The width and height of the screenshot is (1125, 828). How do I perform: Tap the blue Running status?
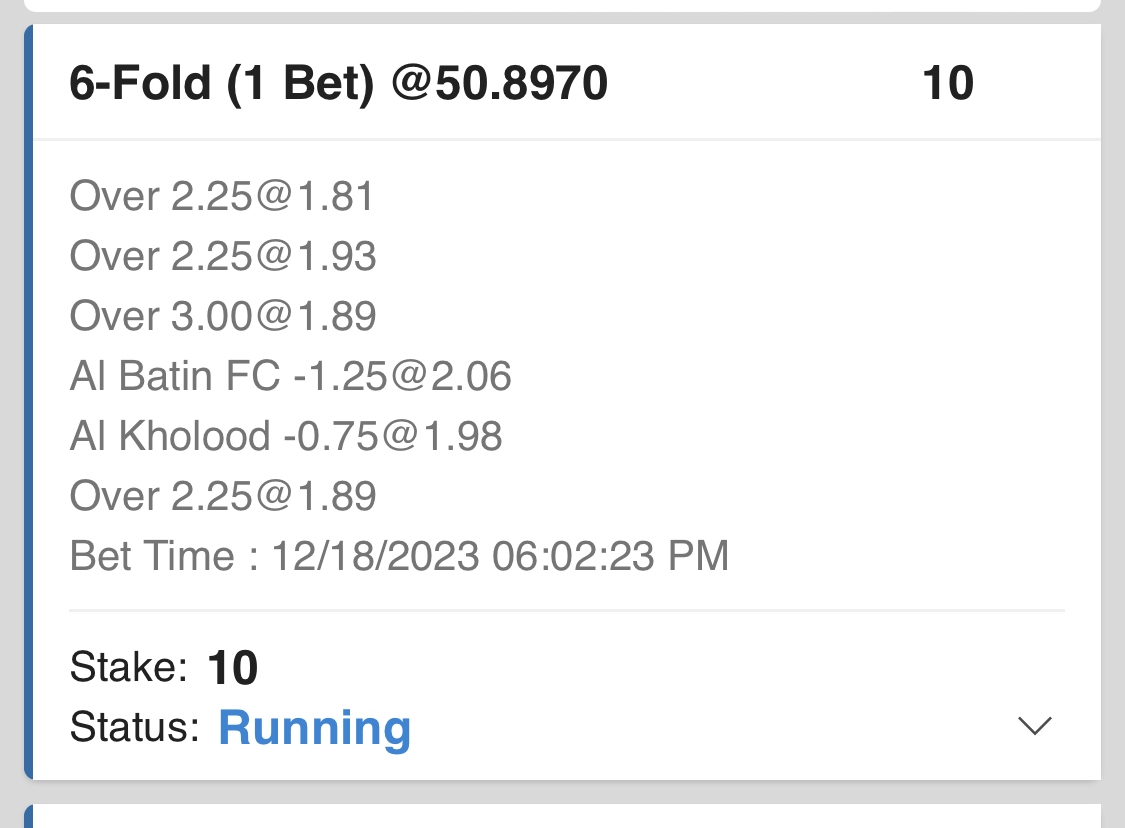(x=314, y=728)
